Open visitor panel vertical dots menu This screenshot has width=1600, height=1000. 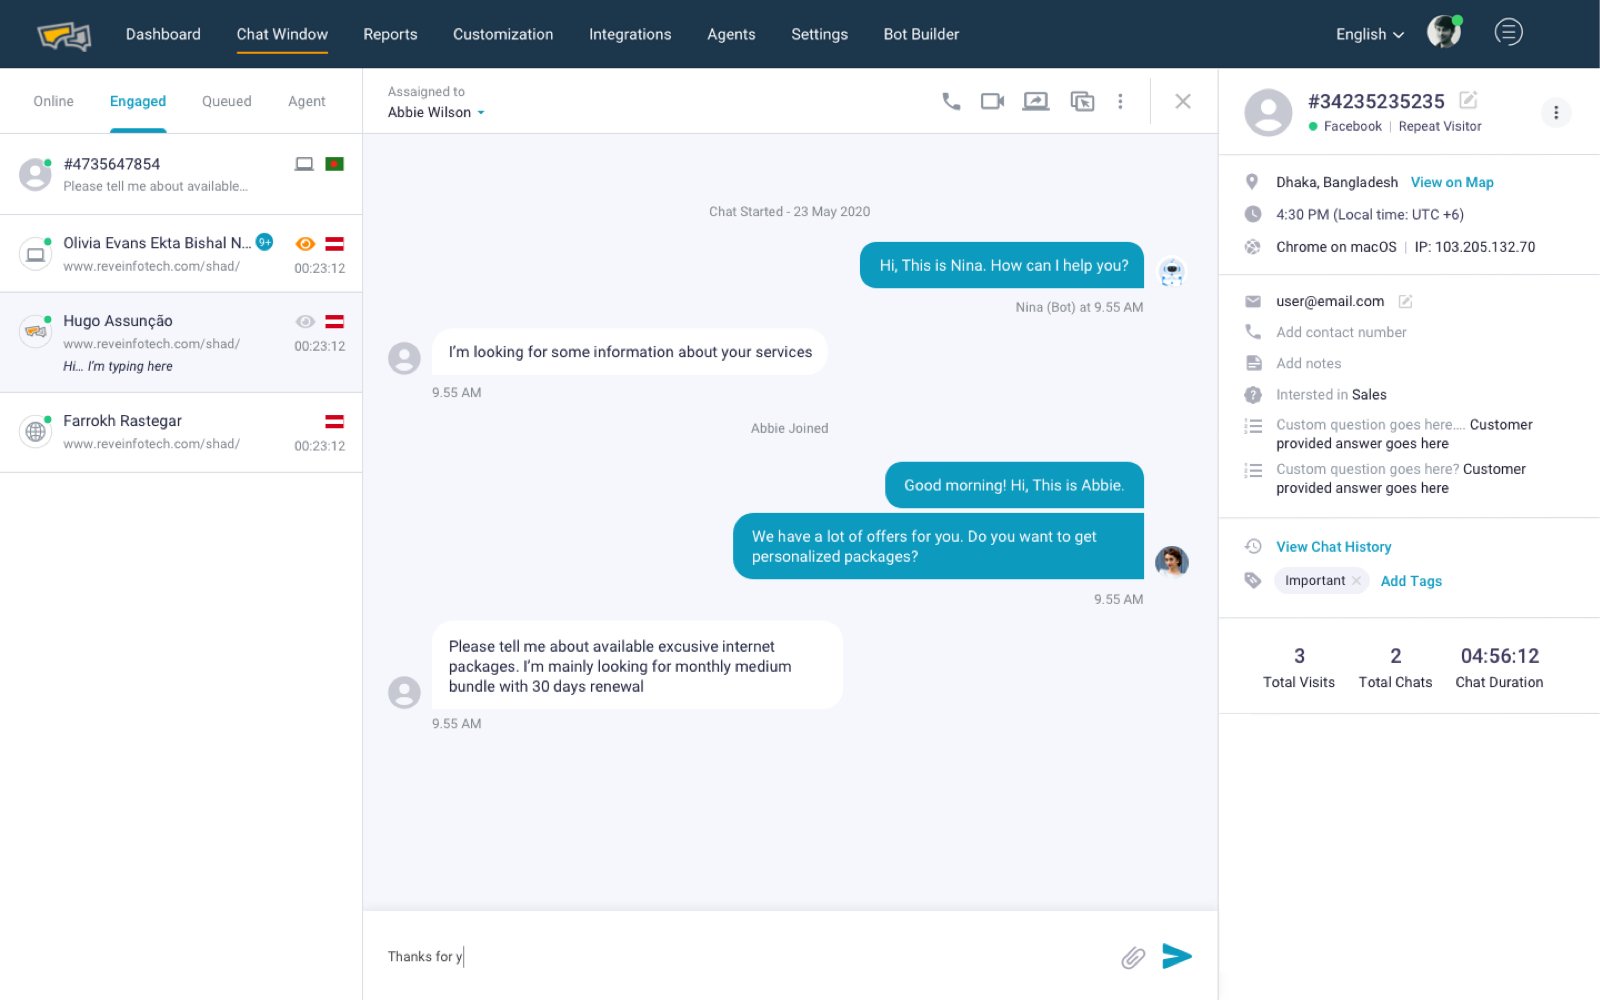pos(1556,112)
